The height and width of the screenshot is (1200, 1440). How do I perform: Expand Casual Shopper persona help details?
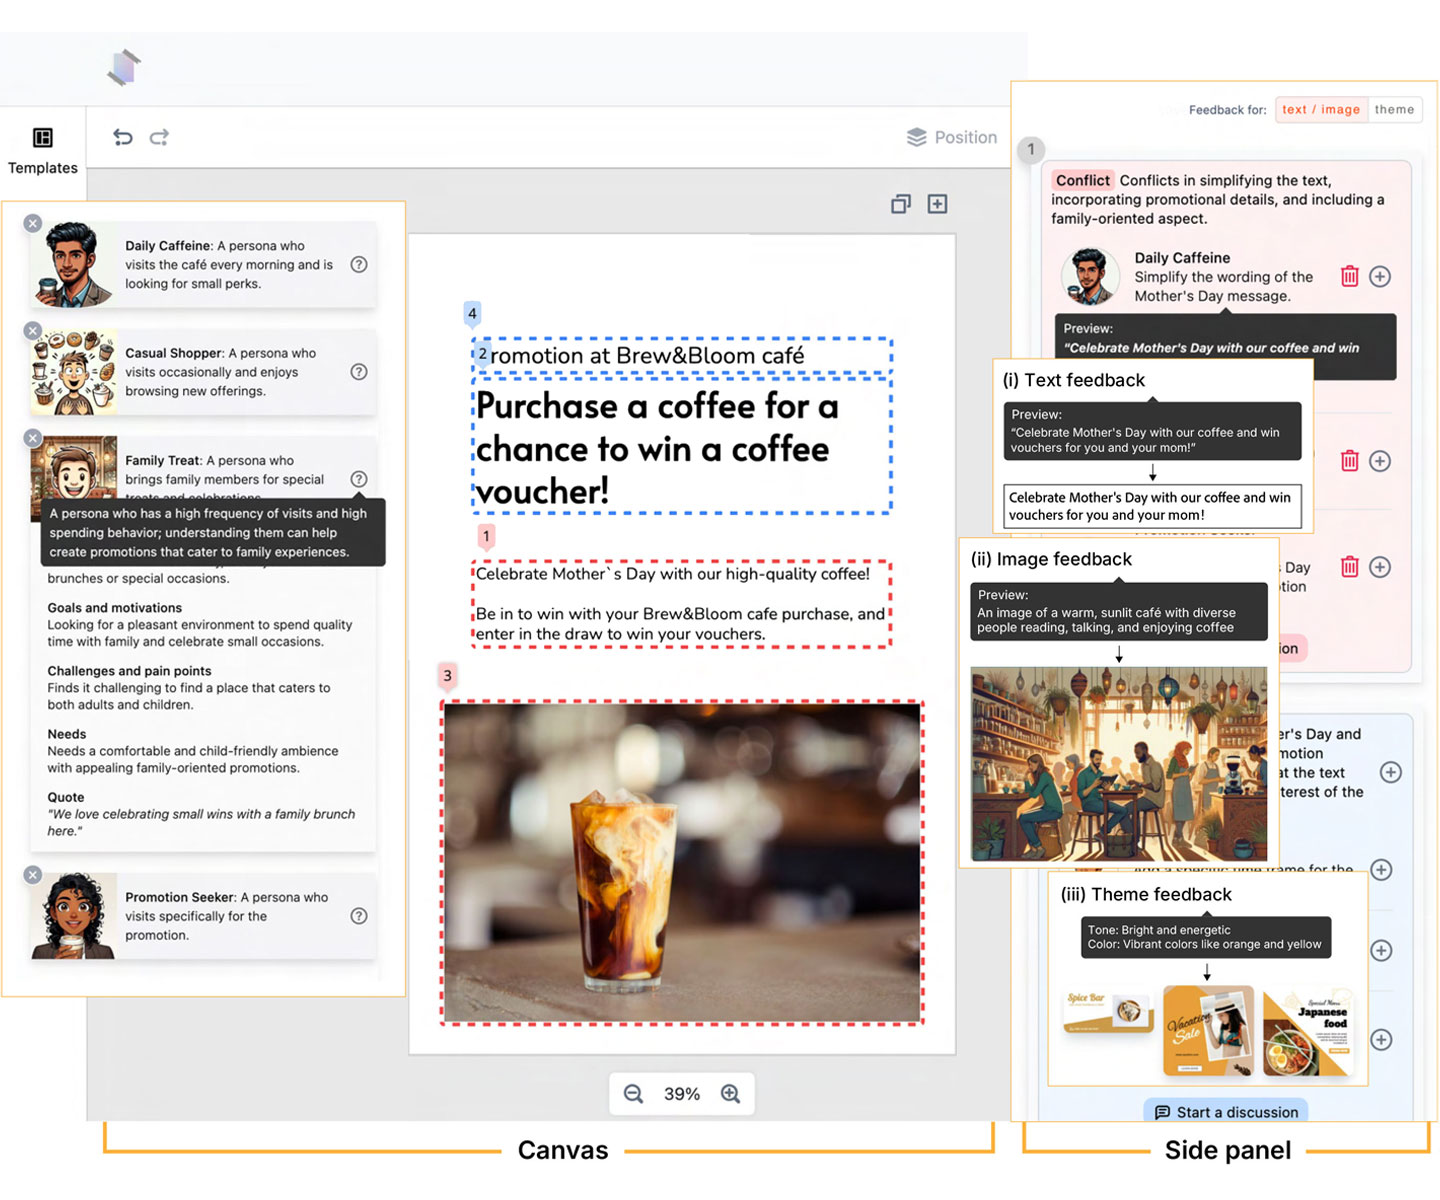[359, 372]
